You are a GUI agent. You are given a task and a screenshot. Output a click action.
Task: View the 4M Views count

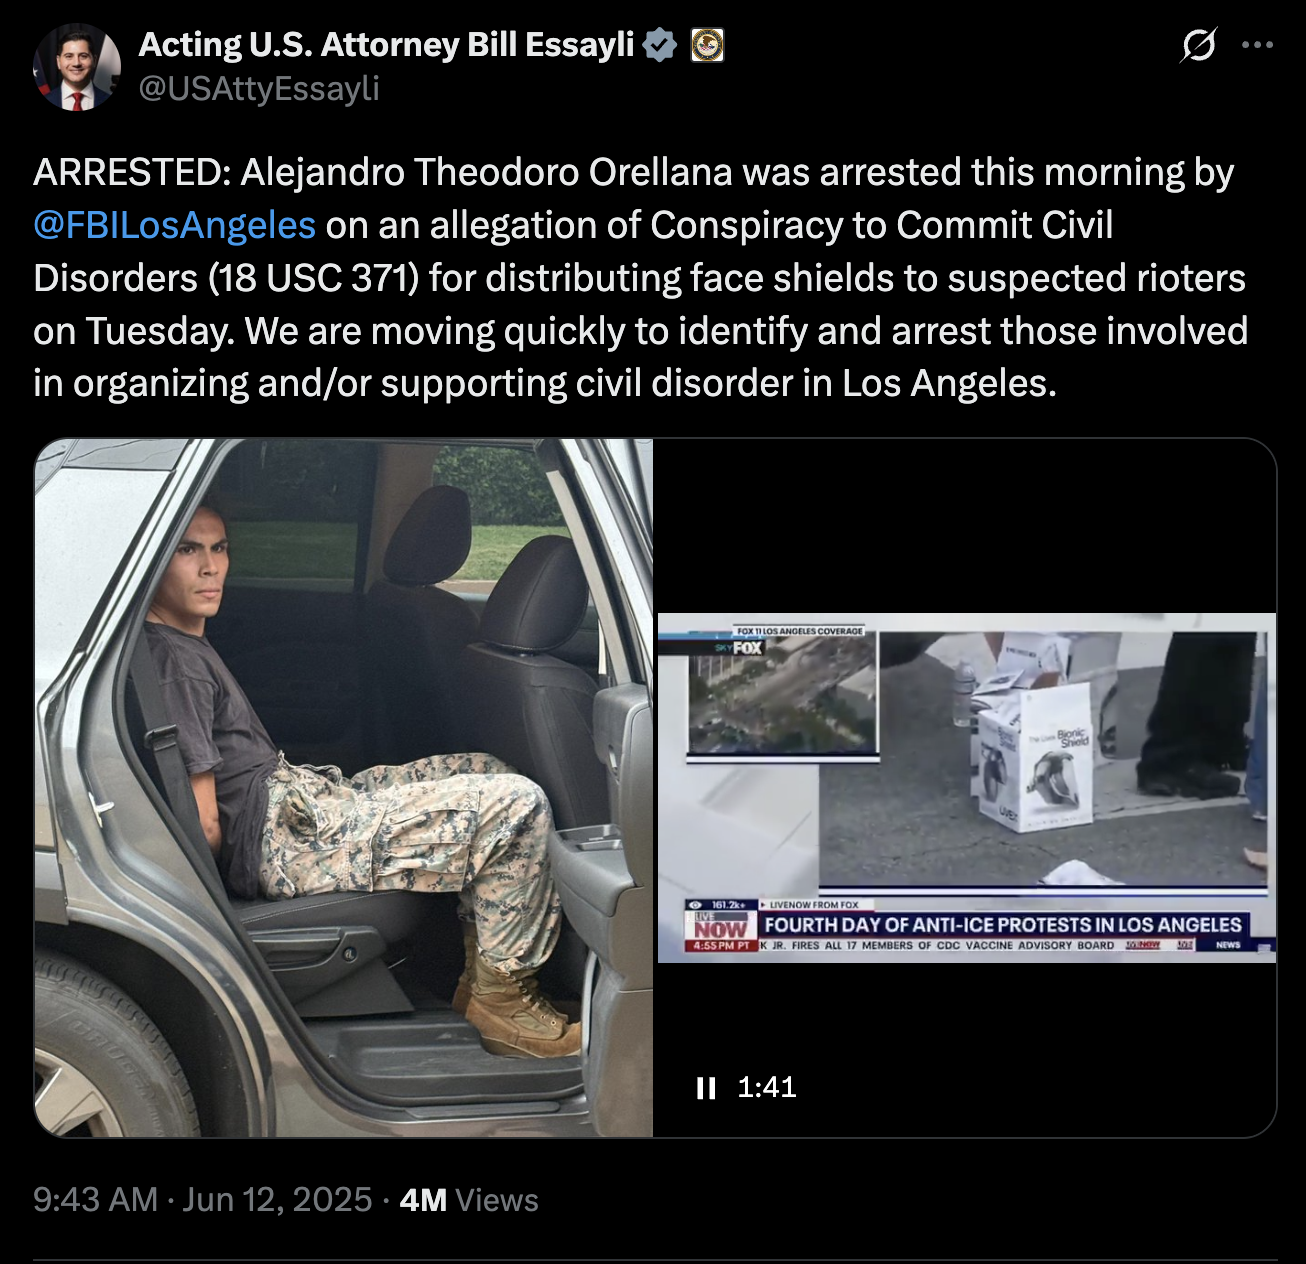click(x=469, y=1199)
